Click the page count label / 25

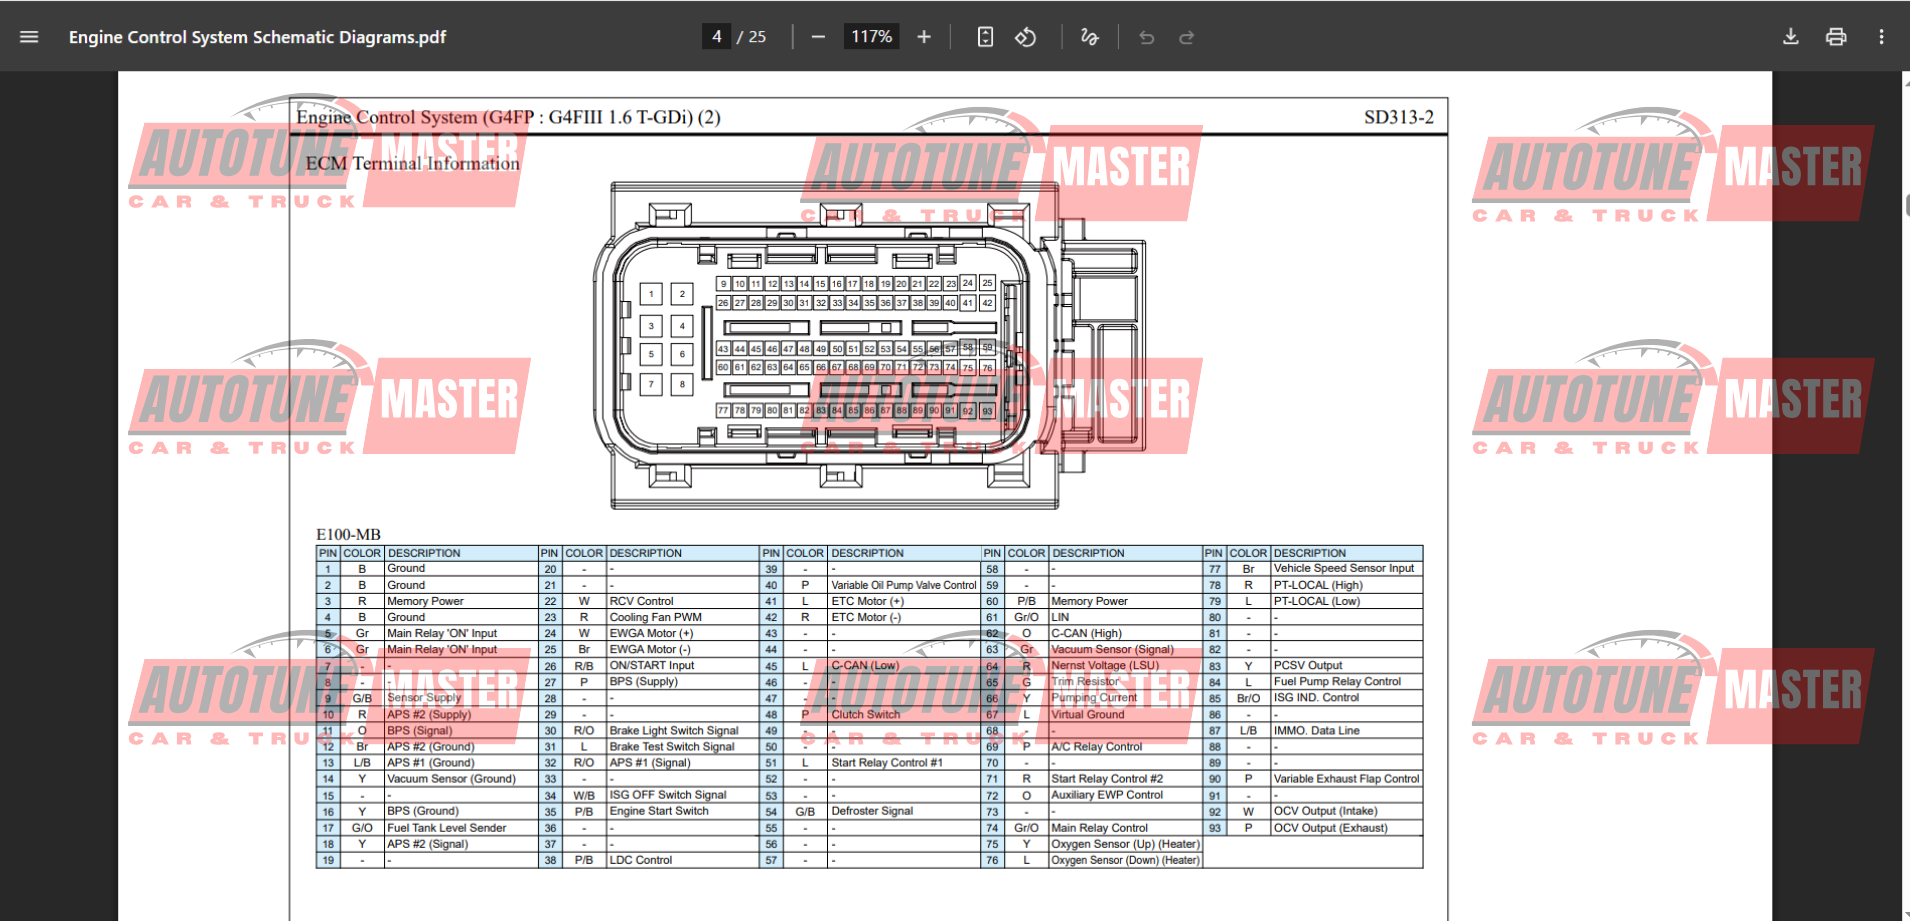(x=752, y=36)
